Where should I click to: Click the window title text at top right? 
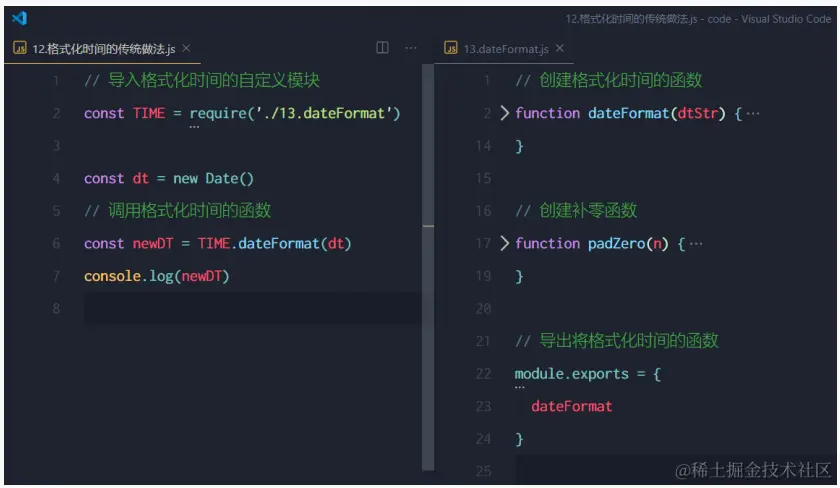[698, 19]
